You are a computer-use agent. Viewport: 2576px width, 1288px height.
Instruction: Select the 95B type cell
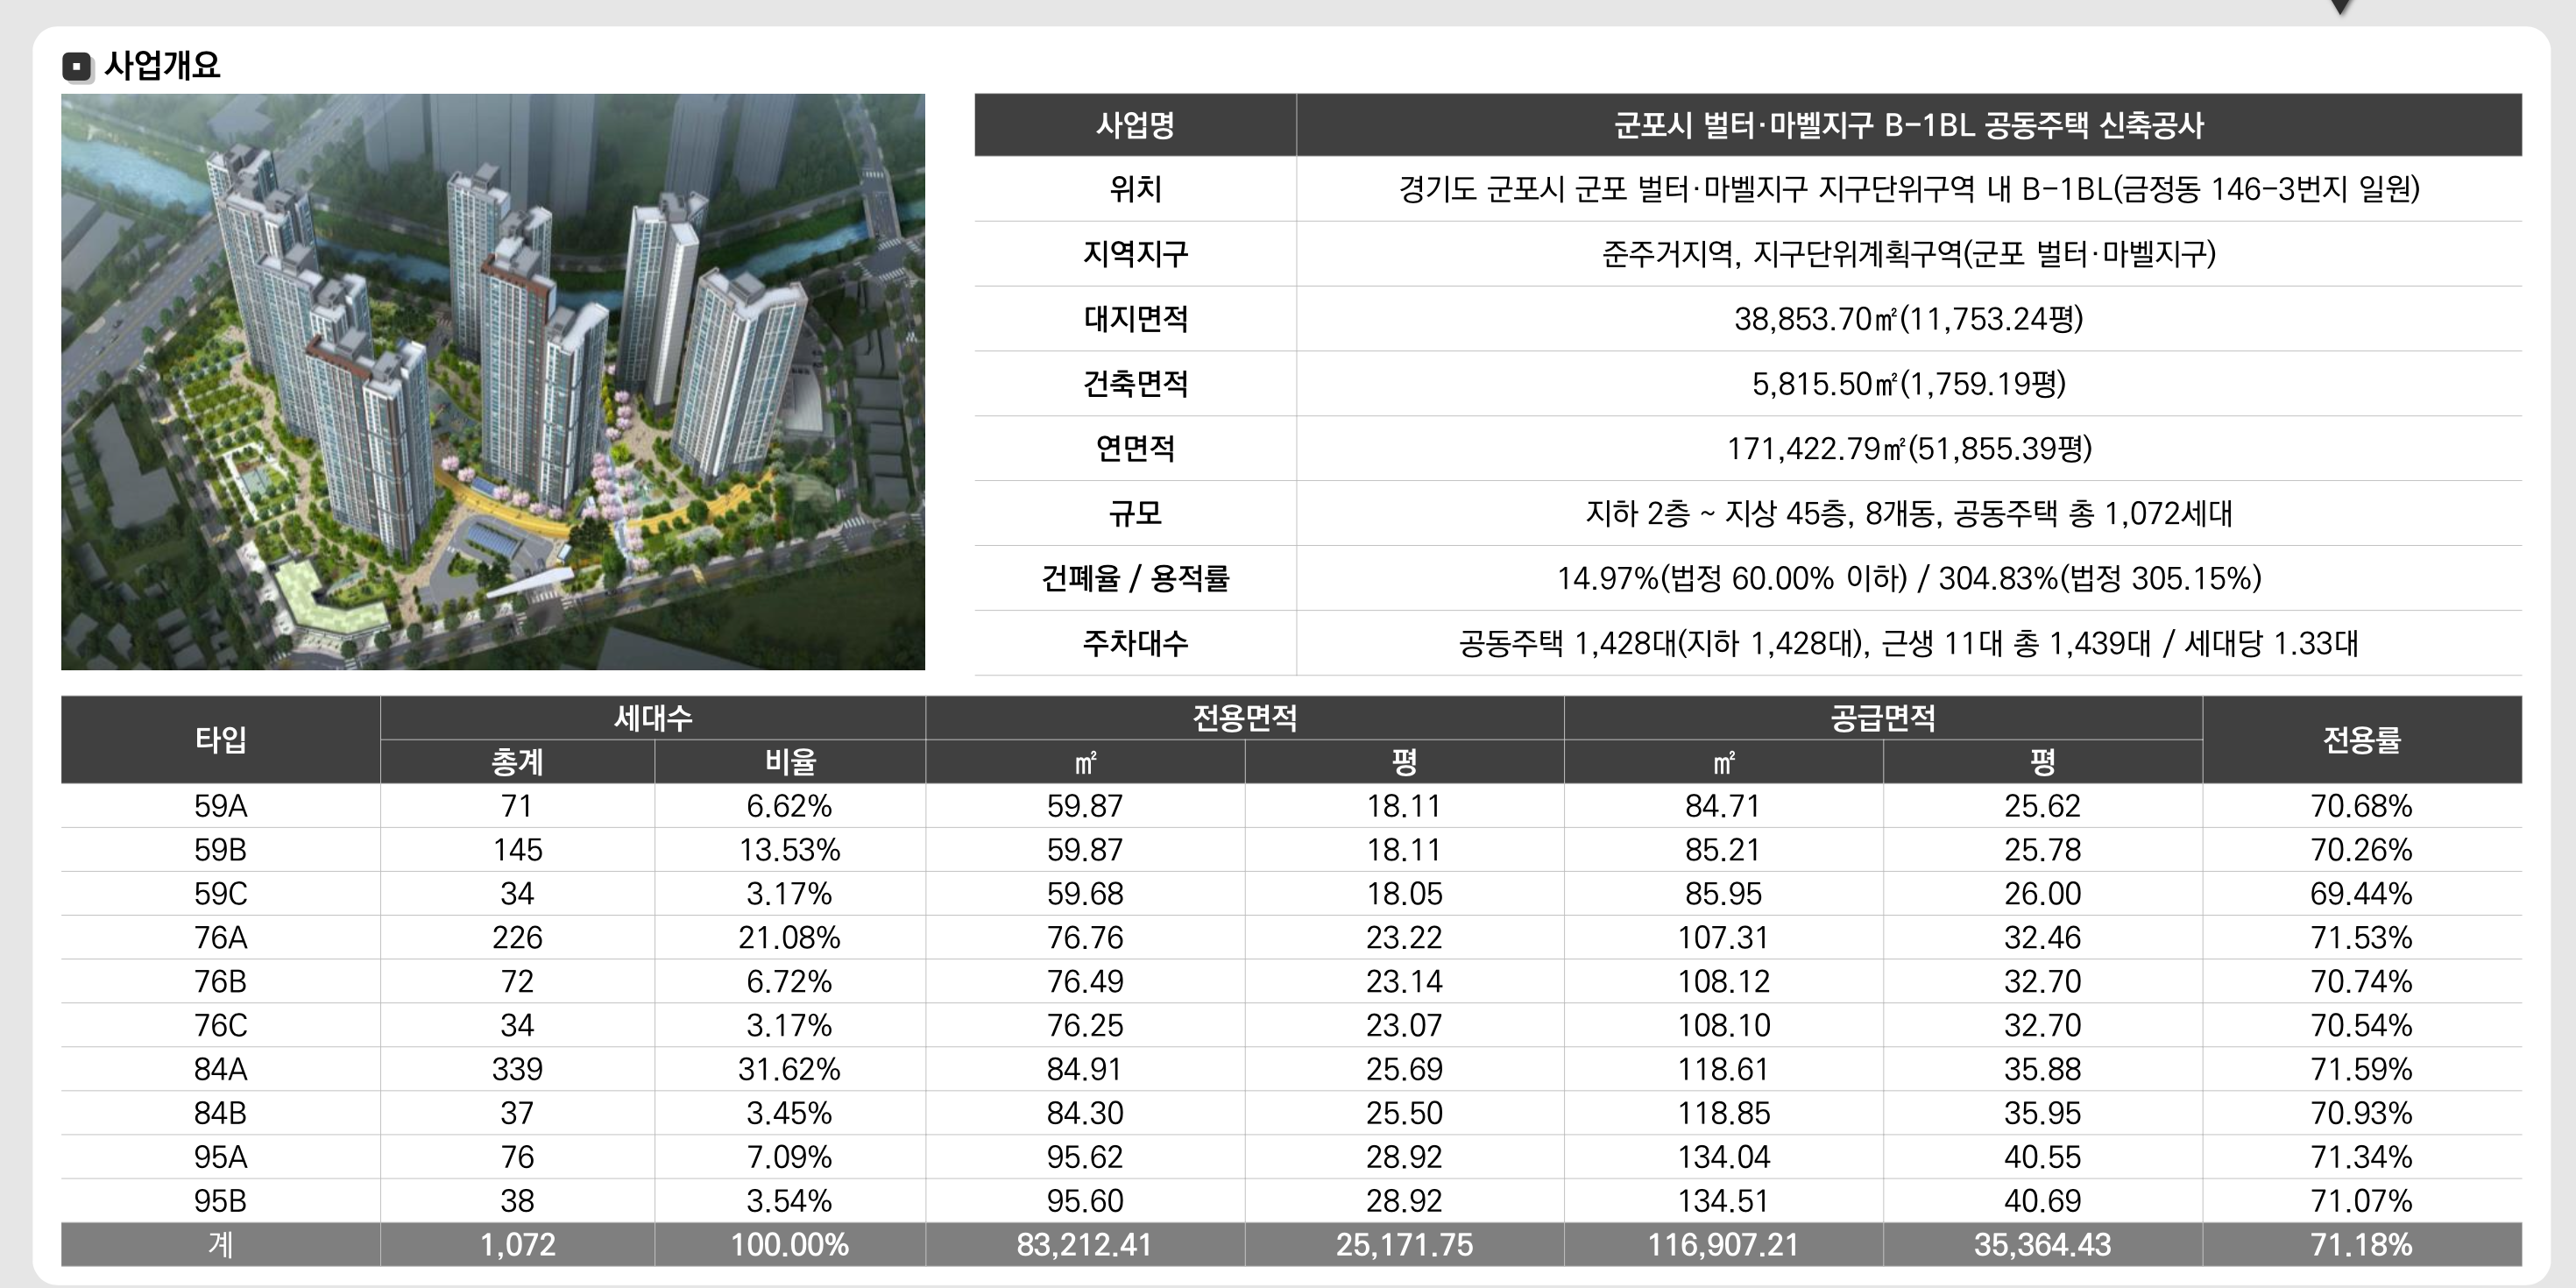point(220,1201)
